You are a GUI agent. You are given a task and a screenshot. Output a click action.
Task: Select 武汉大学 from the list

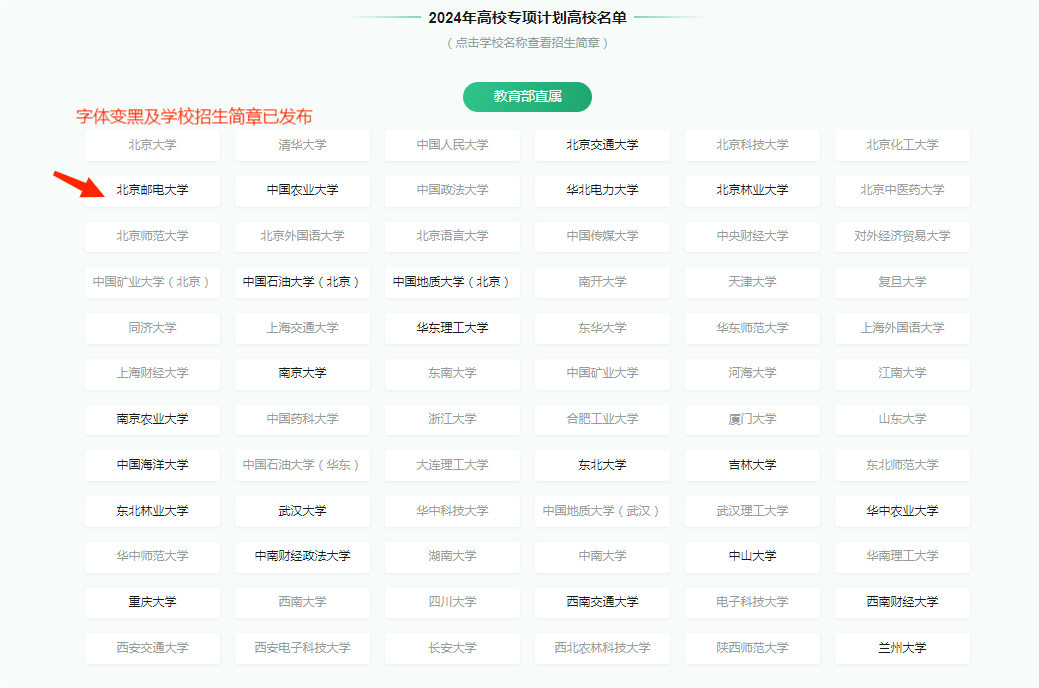tap(302, 511)
